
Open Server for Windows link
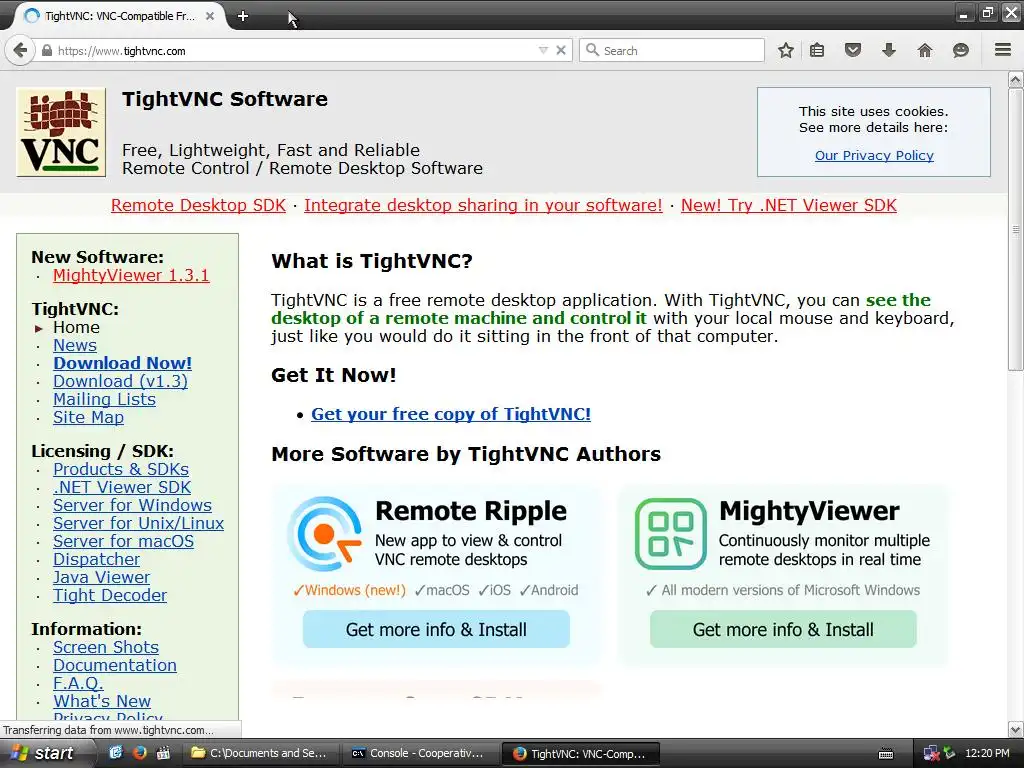pyautogui.click(x=133, y=505)
